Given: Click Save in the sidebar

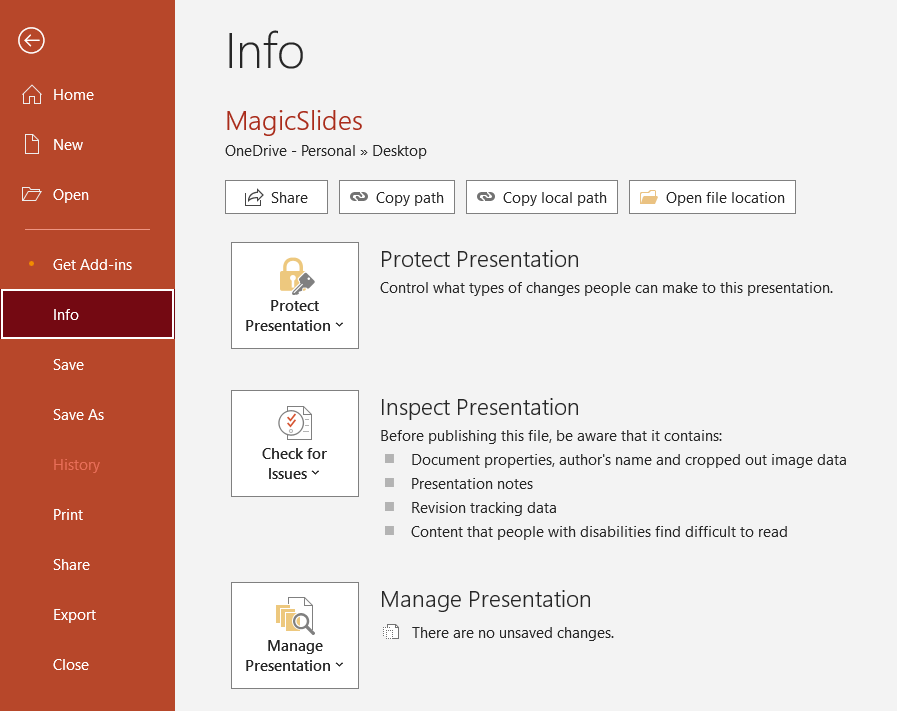Looking at the screenshot, I should tap(87, 365).
